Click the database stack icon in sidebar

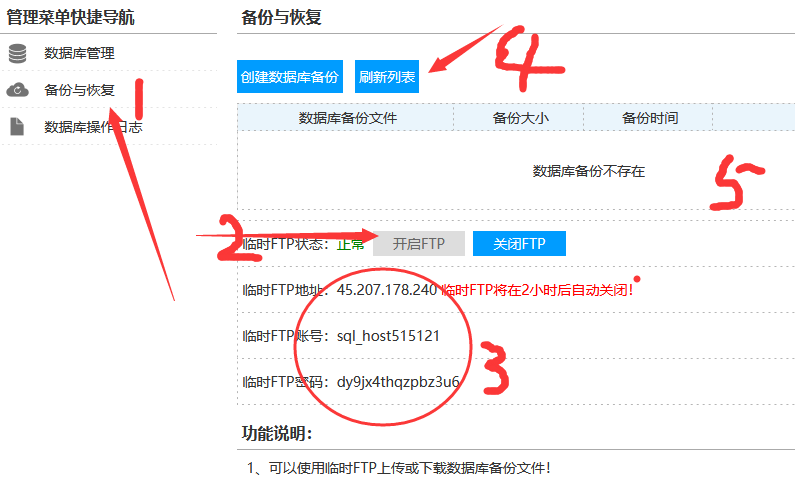pos(17,54)
